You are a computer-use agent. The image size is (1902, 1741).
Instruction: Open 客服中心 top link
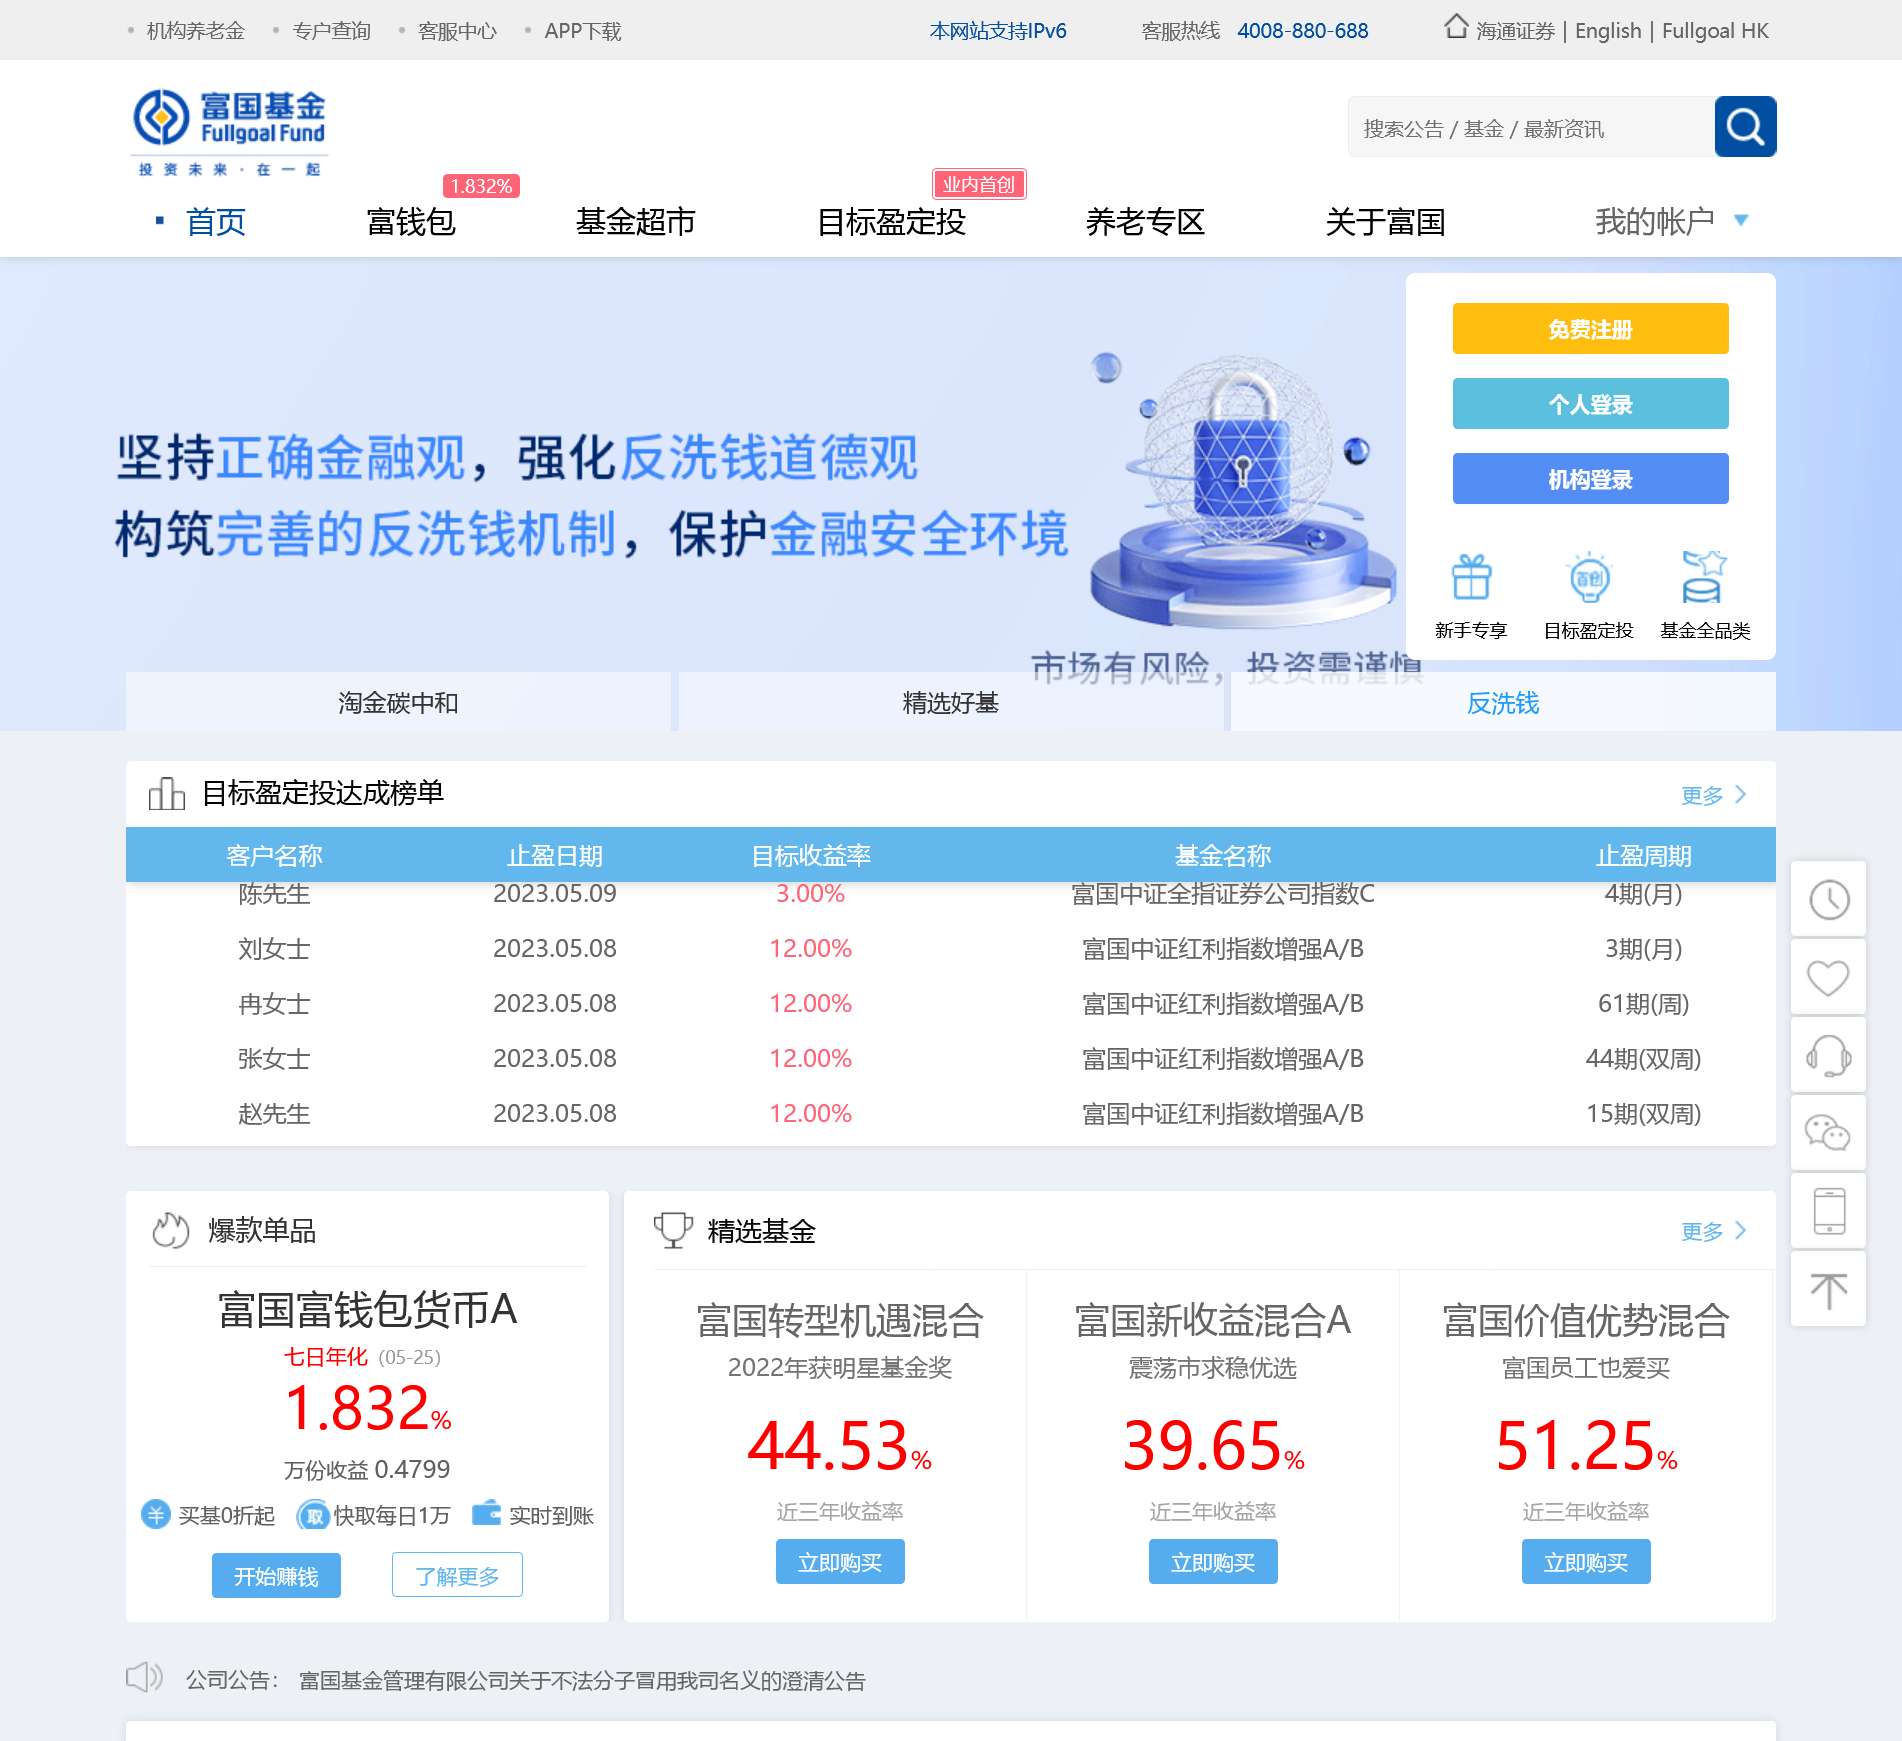(457, 31)
